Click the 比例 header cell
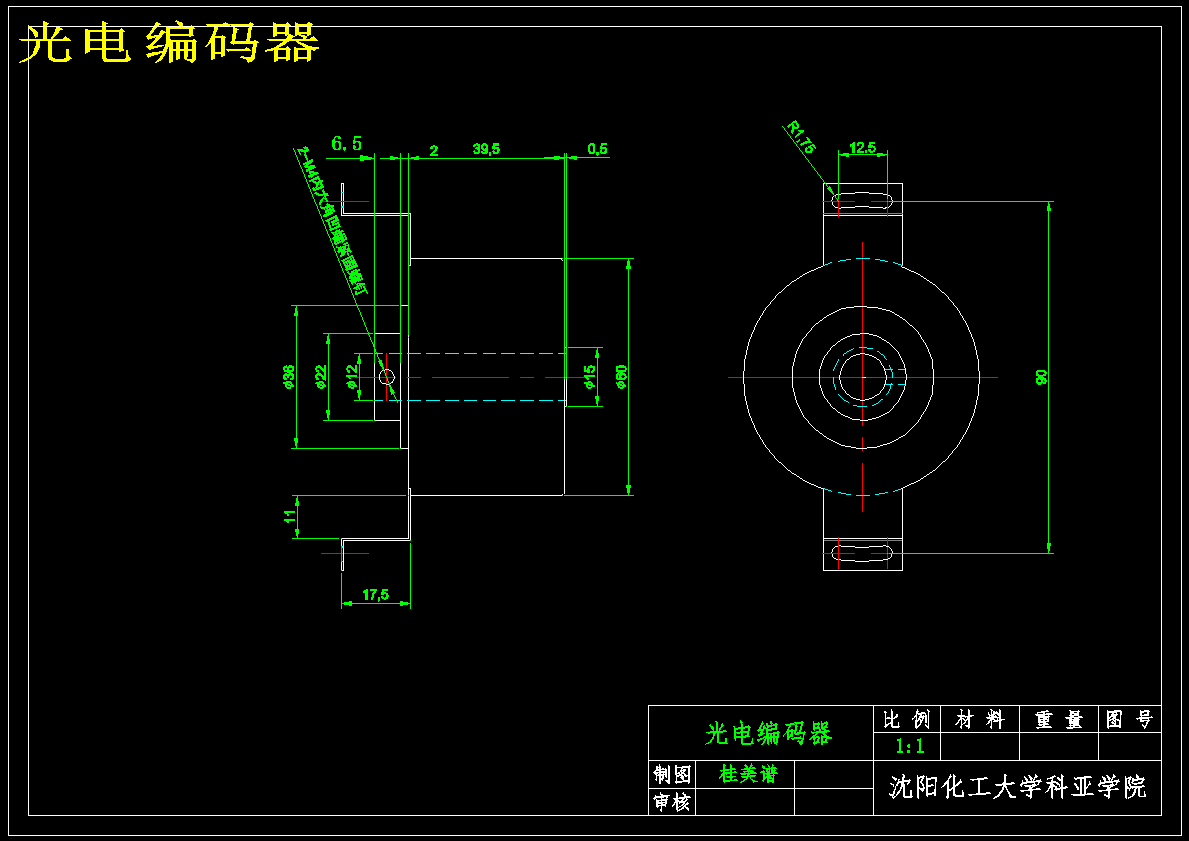This screenshot has width=1189, height=841. (907, 720)
